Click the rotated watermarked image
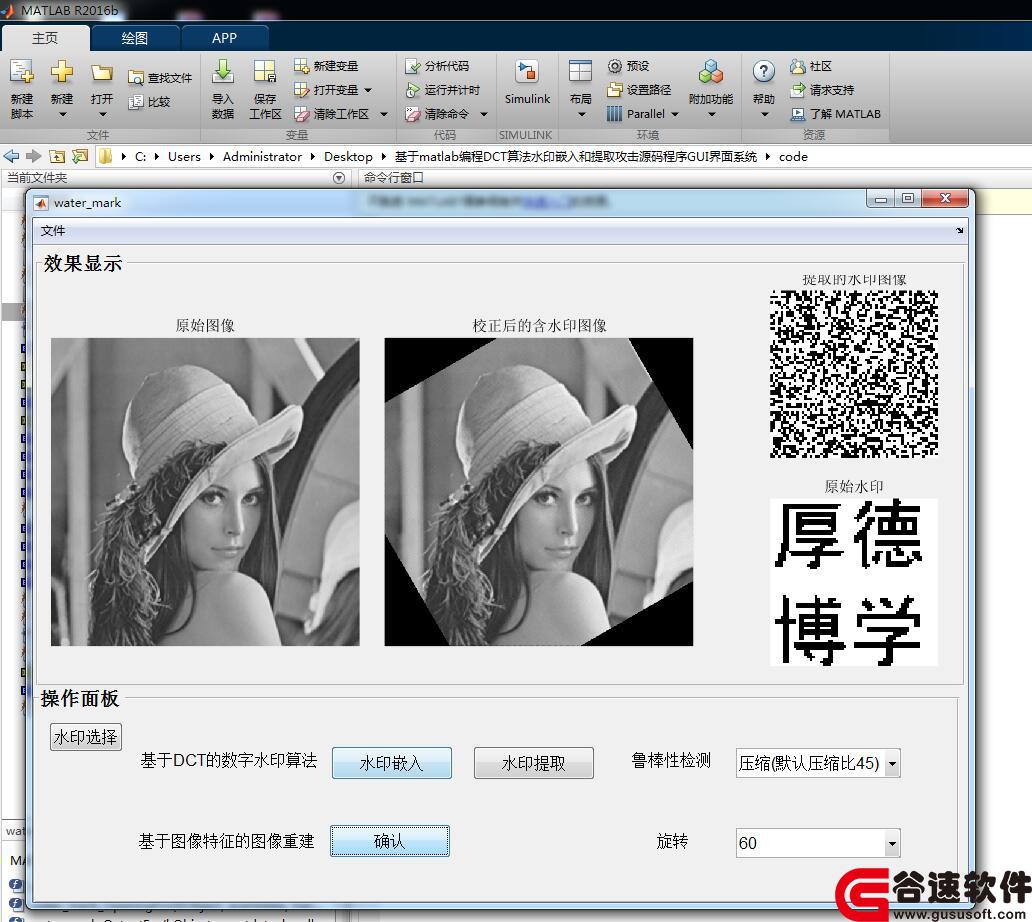The image size is (1032, 922). coord(539,492)
